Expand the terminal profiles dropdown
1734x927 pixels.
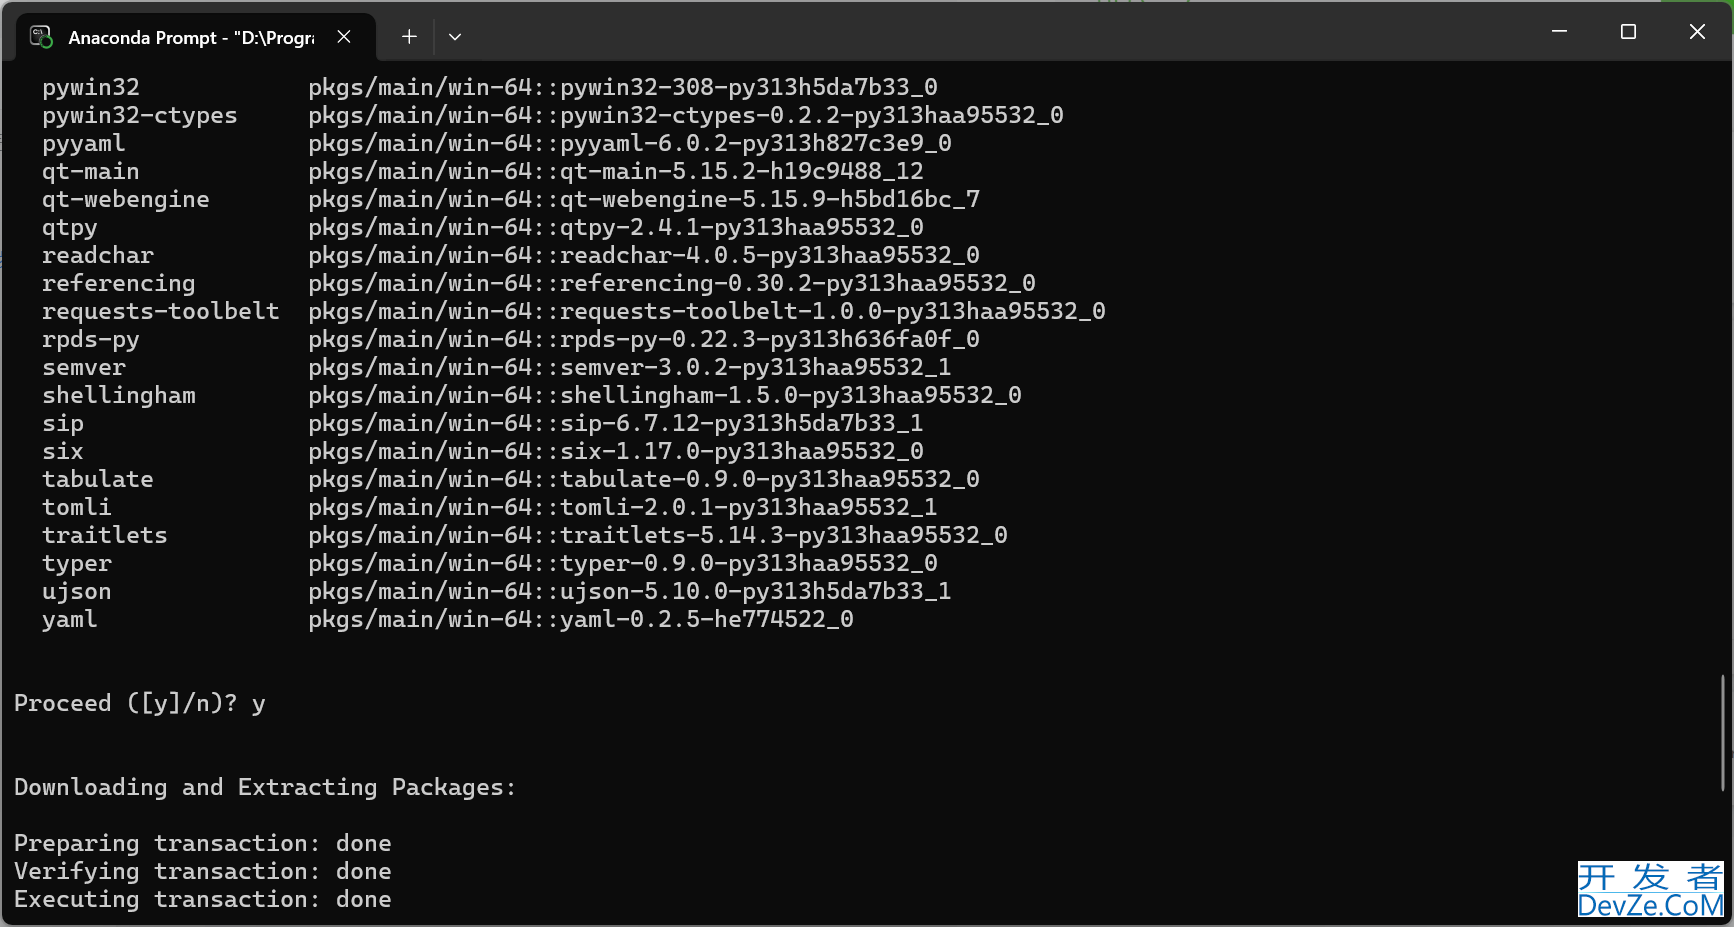(455, 37)
